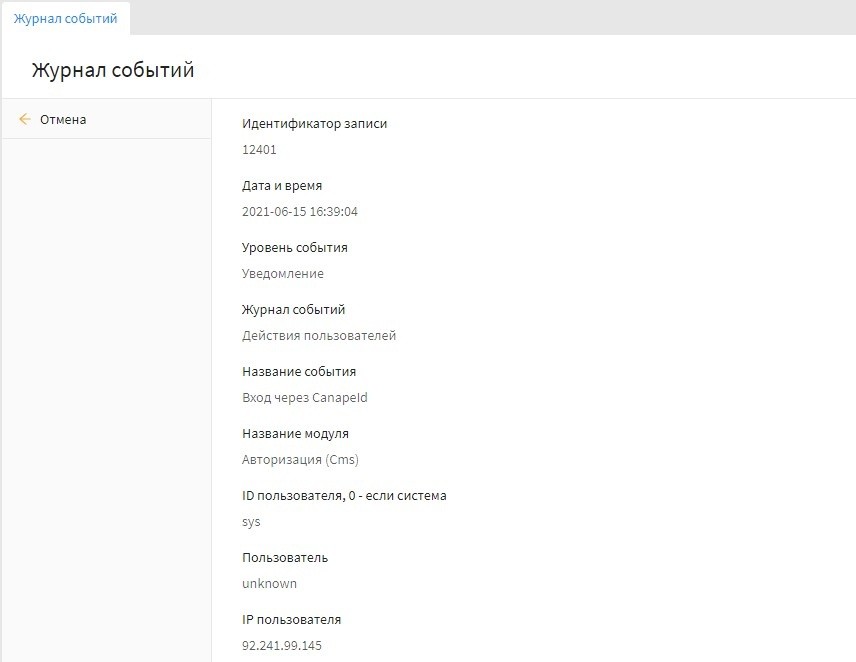Switch to the Журнал событий tab
856x662 pixels.
pyautogui.click(x=65, y=18)
